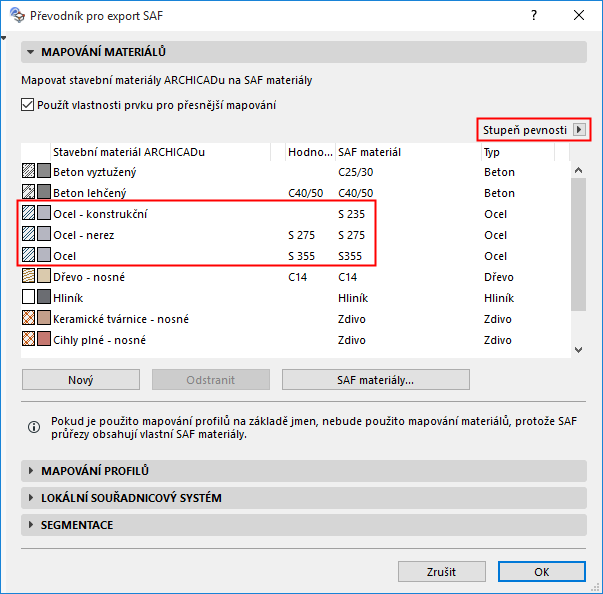Open the Stupeň pevnosti arrow menu
Screen dimensions: 603x594
[x=579, y=130]
